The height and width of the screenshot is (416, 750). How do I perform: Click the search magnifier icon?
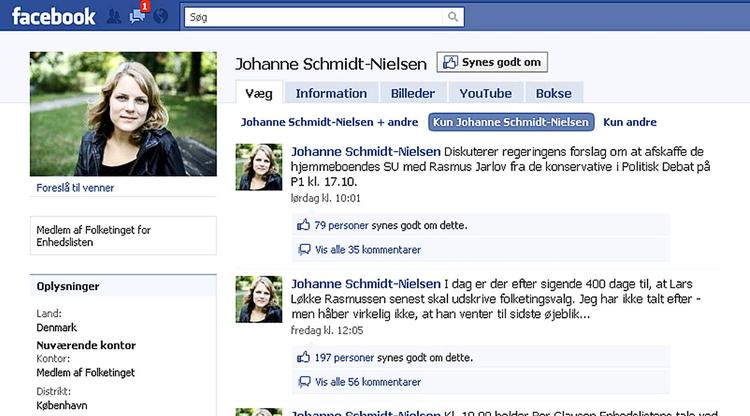[x=452, y=17]
